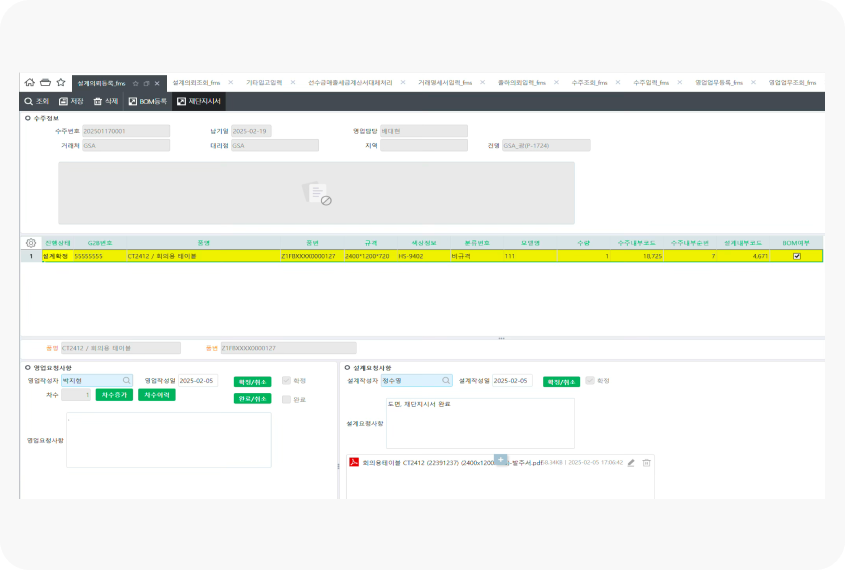845x570 pixels.
Task: Click the 조회 search toolbar button
Action: 37,101
